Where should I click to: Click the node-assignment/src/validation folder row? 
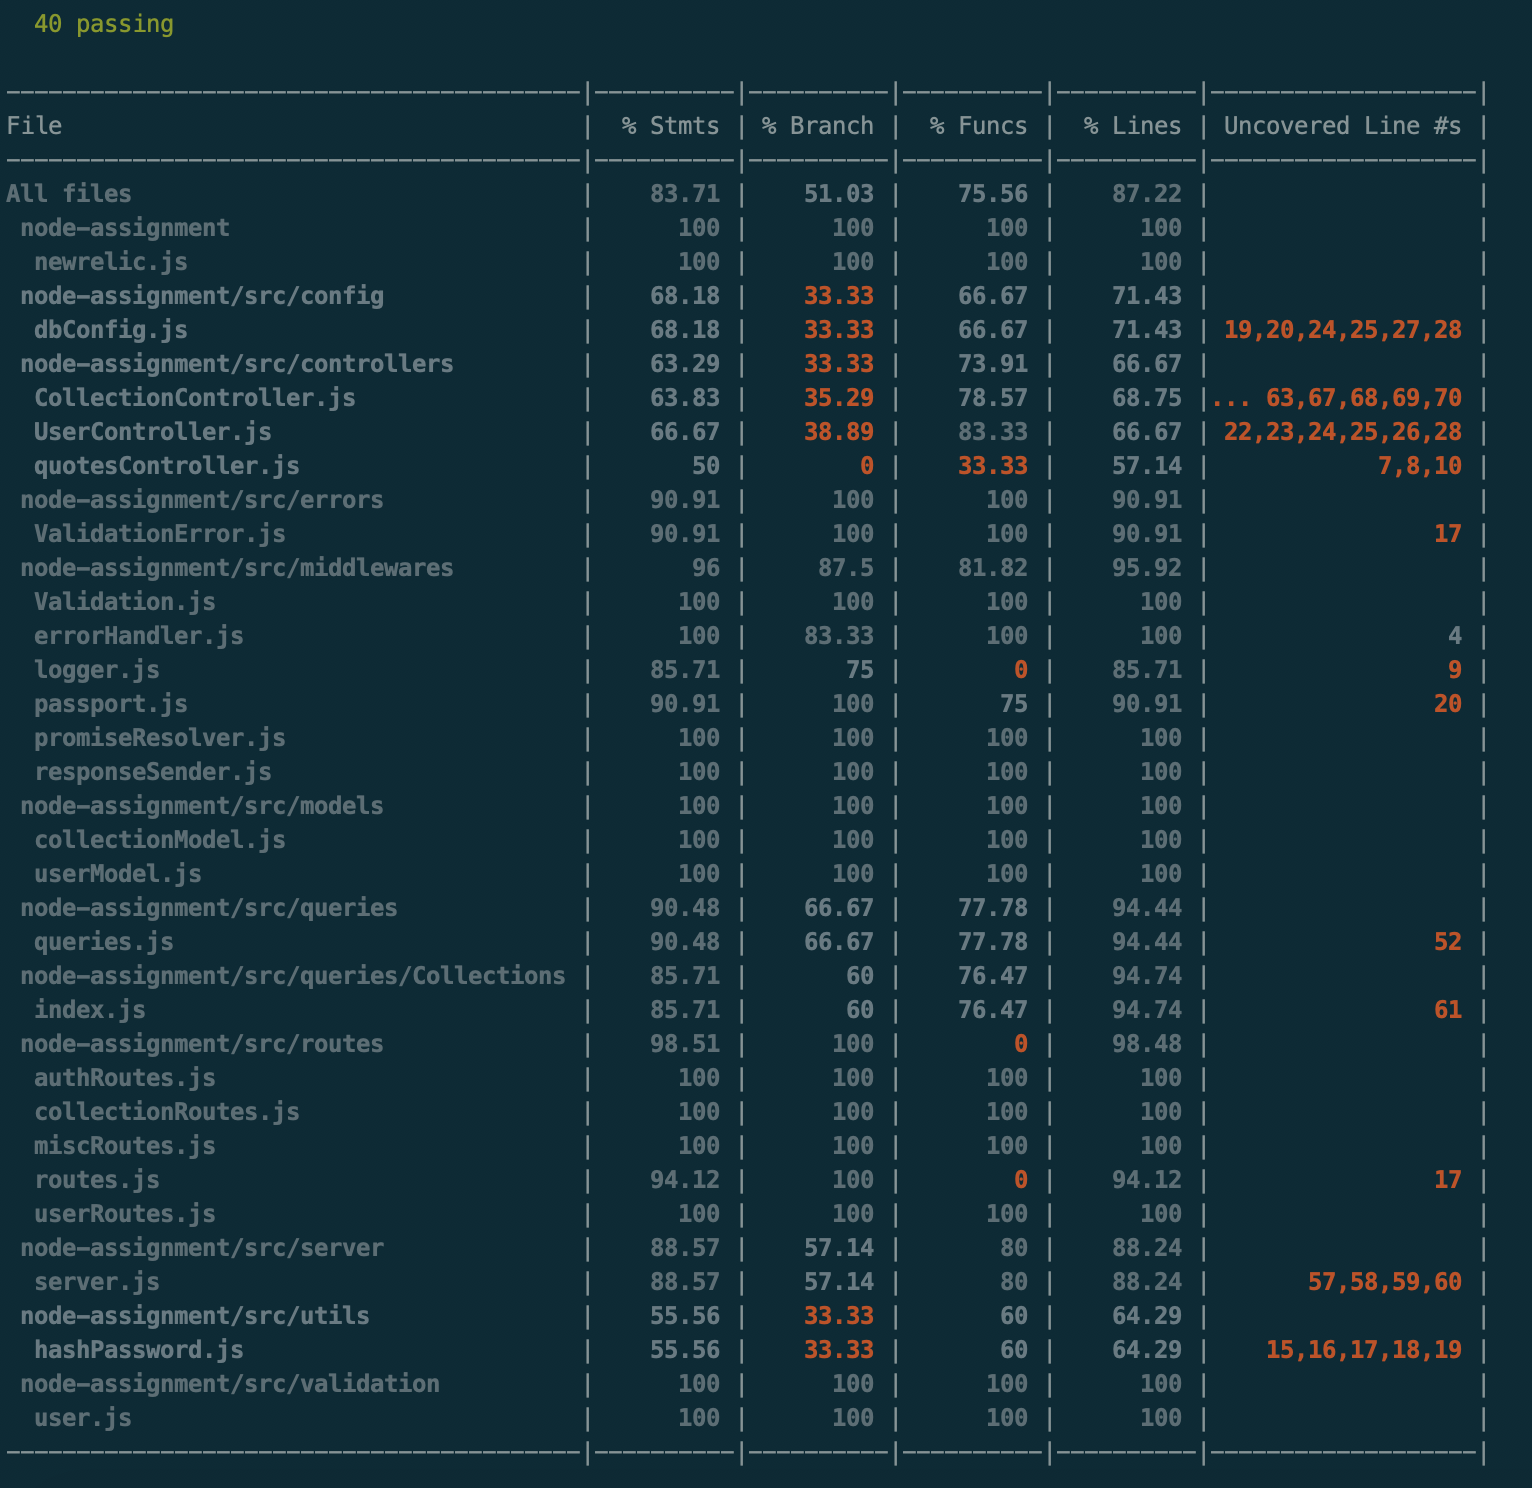(x=230, y=1384)
